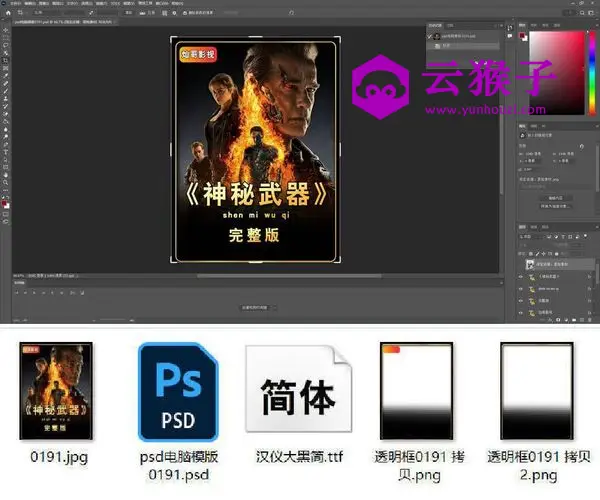Toggle lock all padlock icon in Layers
The height and width of the screenshot is (500, 600).
pos(557,254)
